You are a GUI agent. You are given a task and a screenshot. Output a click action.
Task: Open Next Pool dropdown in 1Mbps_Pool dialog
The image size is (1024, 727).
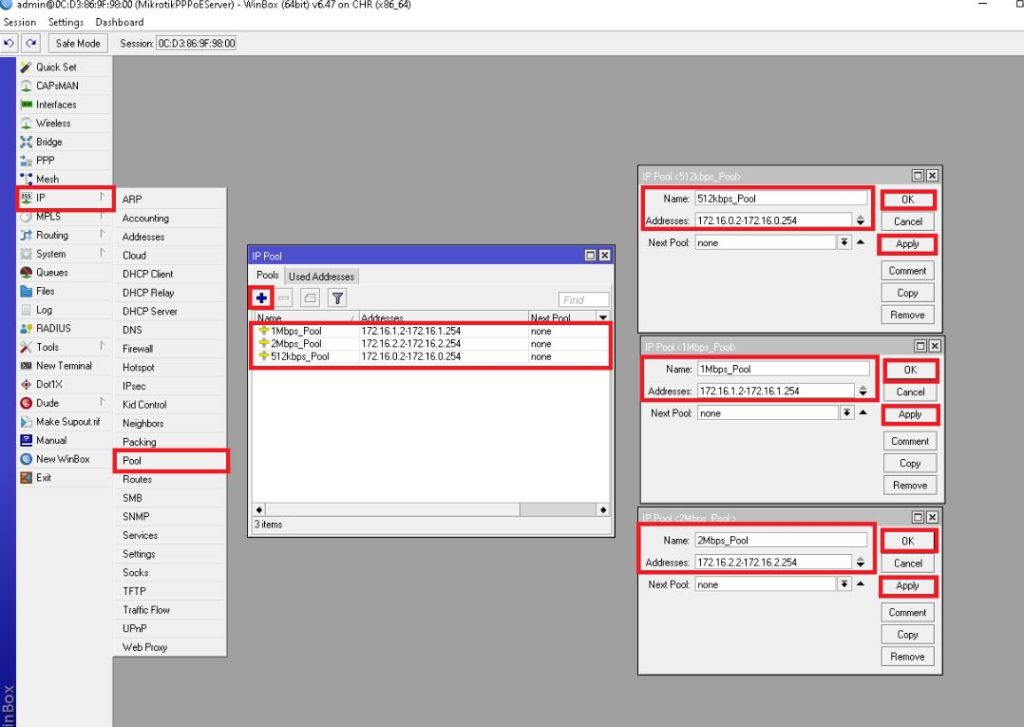847,413
